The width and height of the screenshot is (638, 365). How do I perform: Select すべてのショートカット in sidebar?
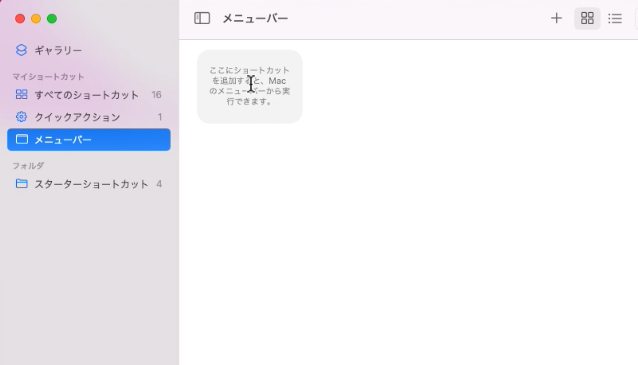click(x=89, y=95)
